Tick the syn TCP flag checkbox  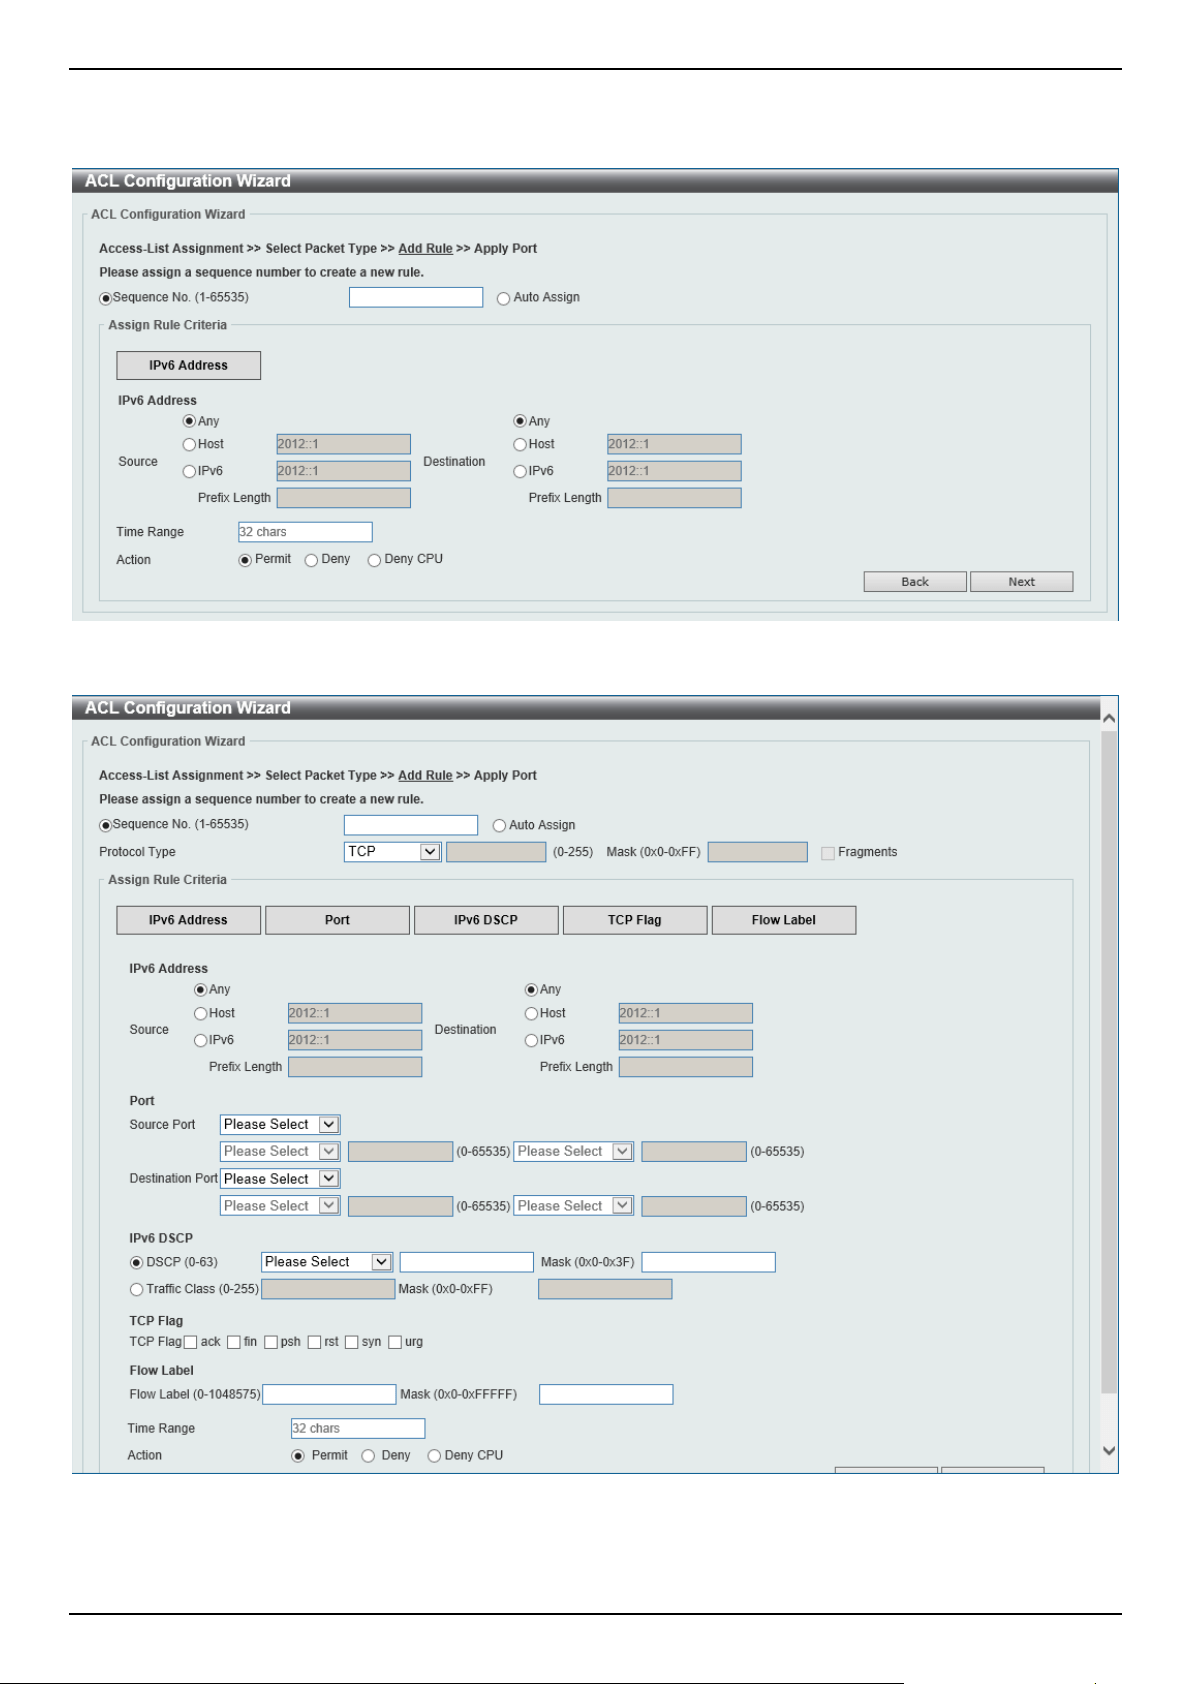(x=352, y=1342)
